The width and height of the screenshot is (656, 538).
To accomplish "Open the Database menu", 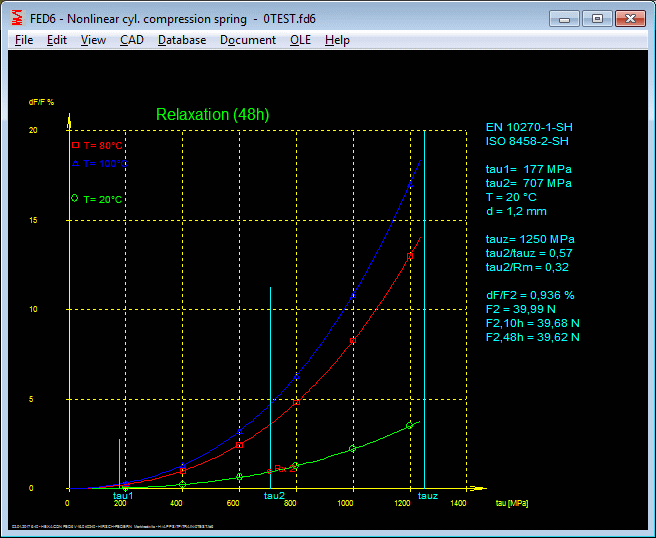I will 182,40.
